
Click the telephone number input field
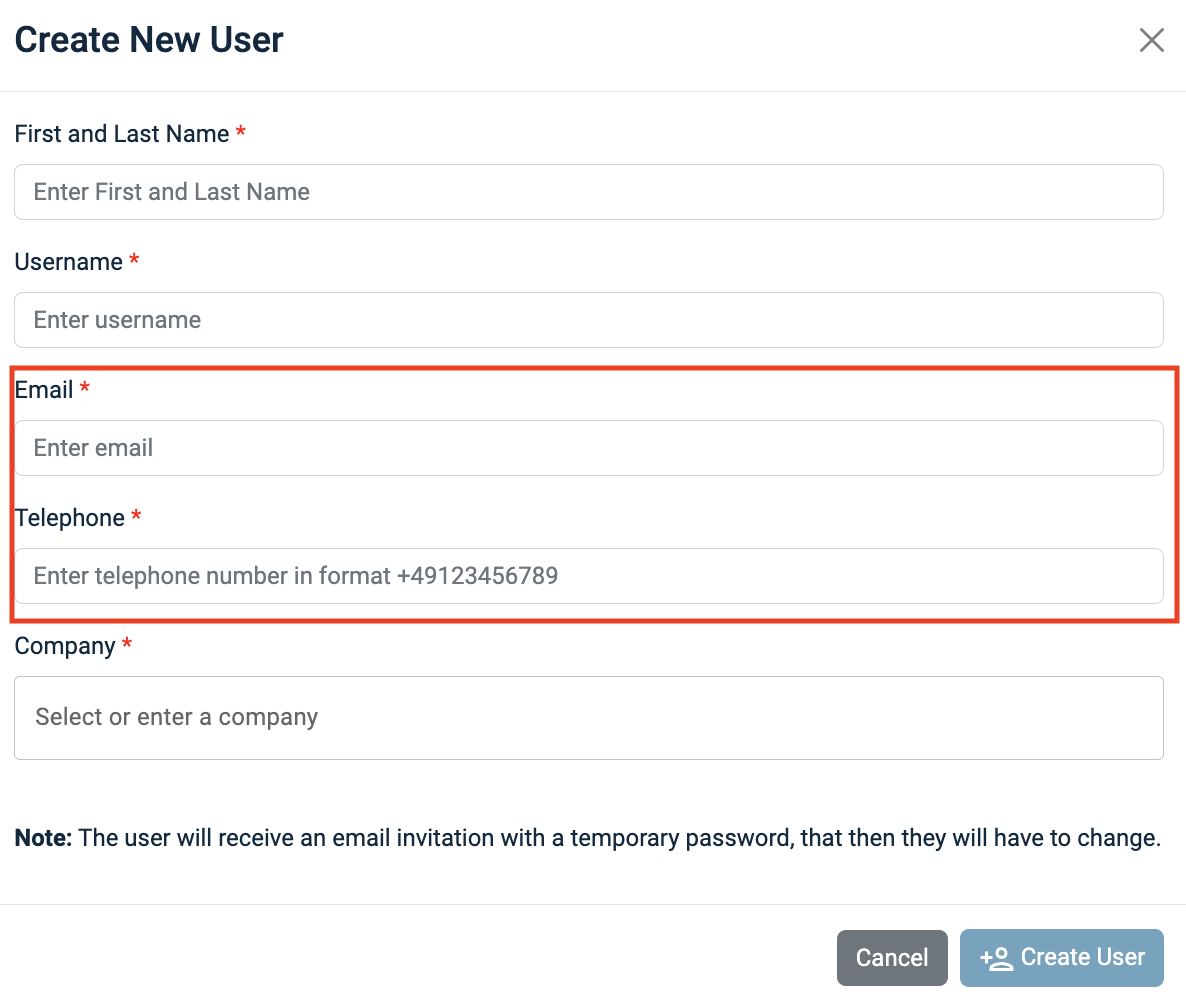click(588, 576)
